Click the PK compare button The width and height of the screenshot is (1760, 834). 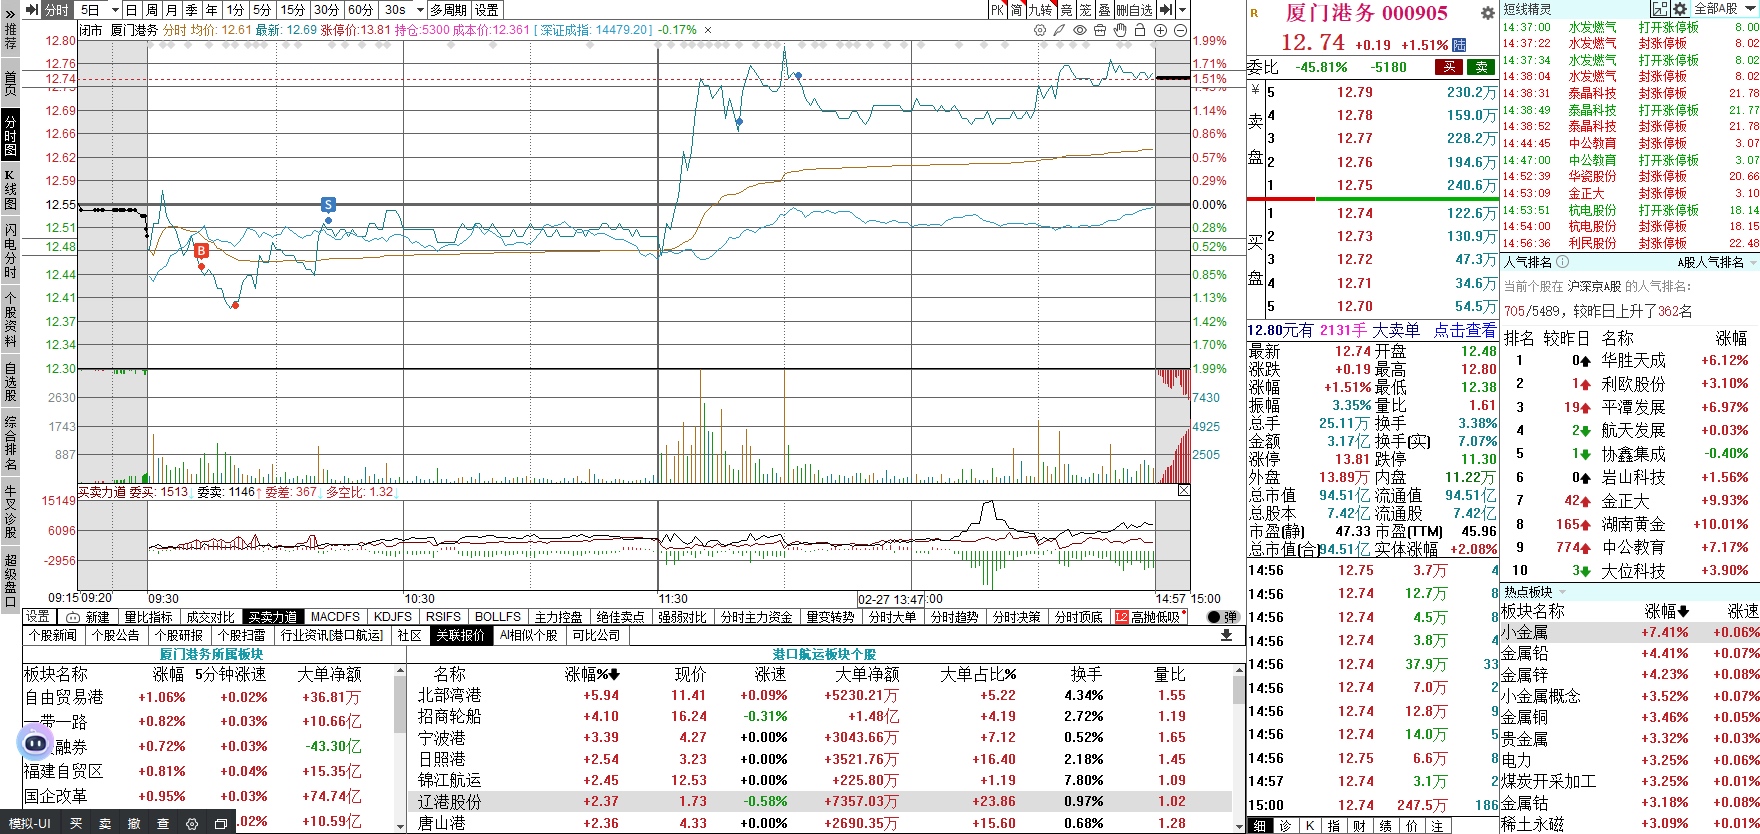click(997, 10)
